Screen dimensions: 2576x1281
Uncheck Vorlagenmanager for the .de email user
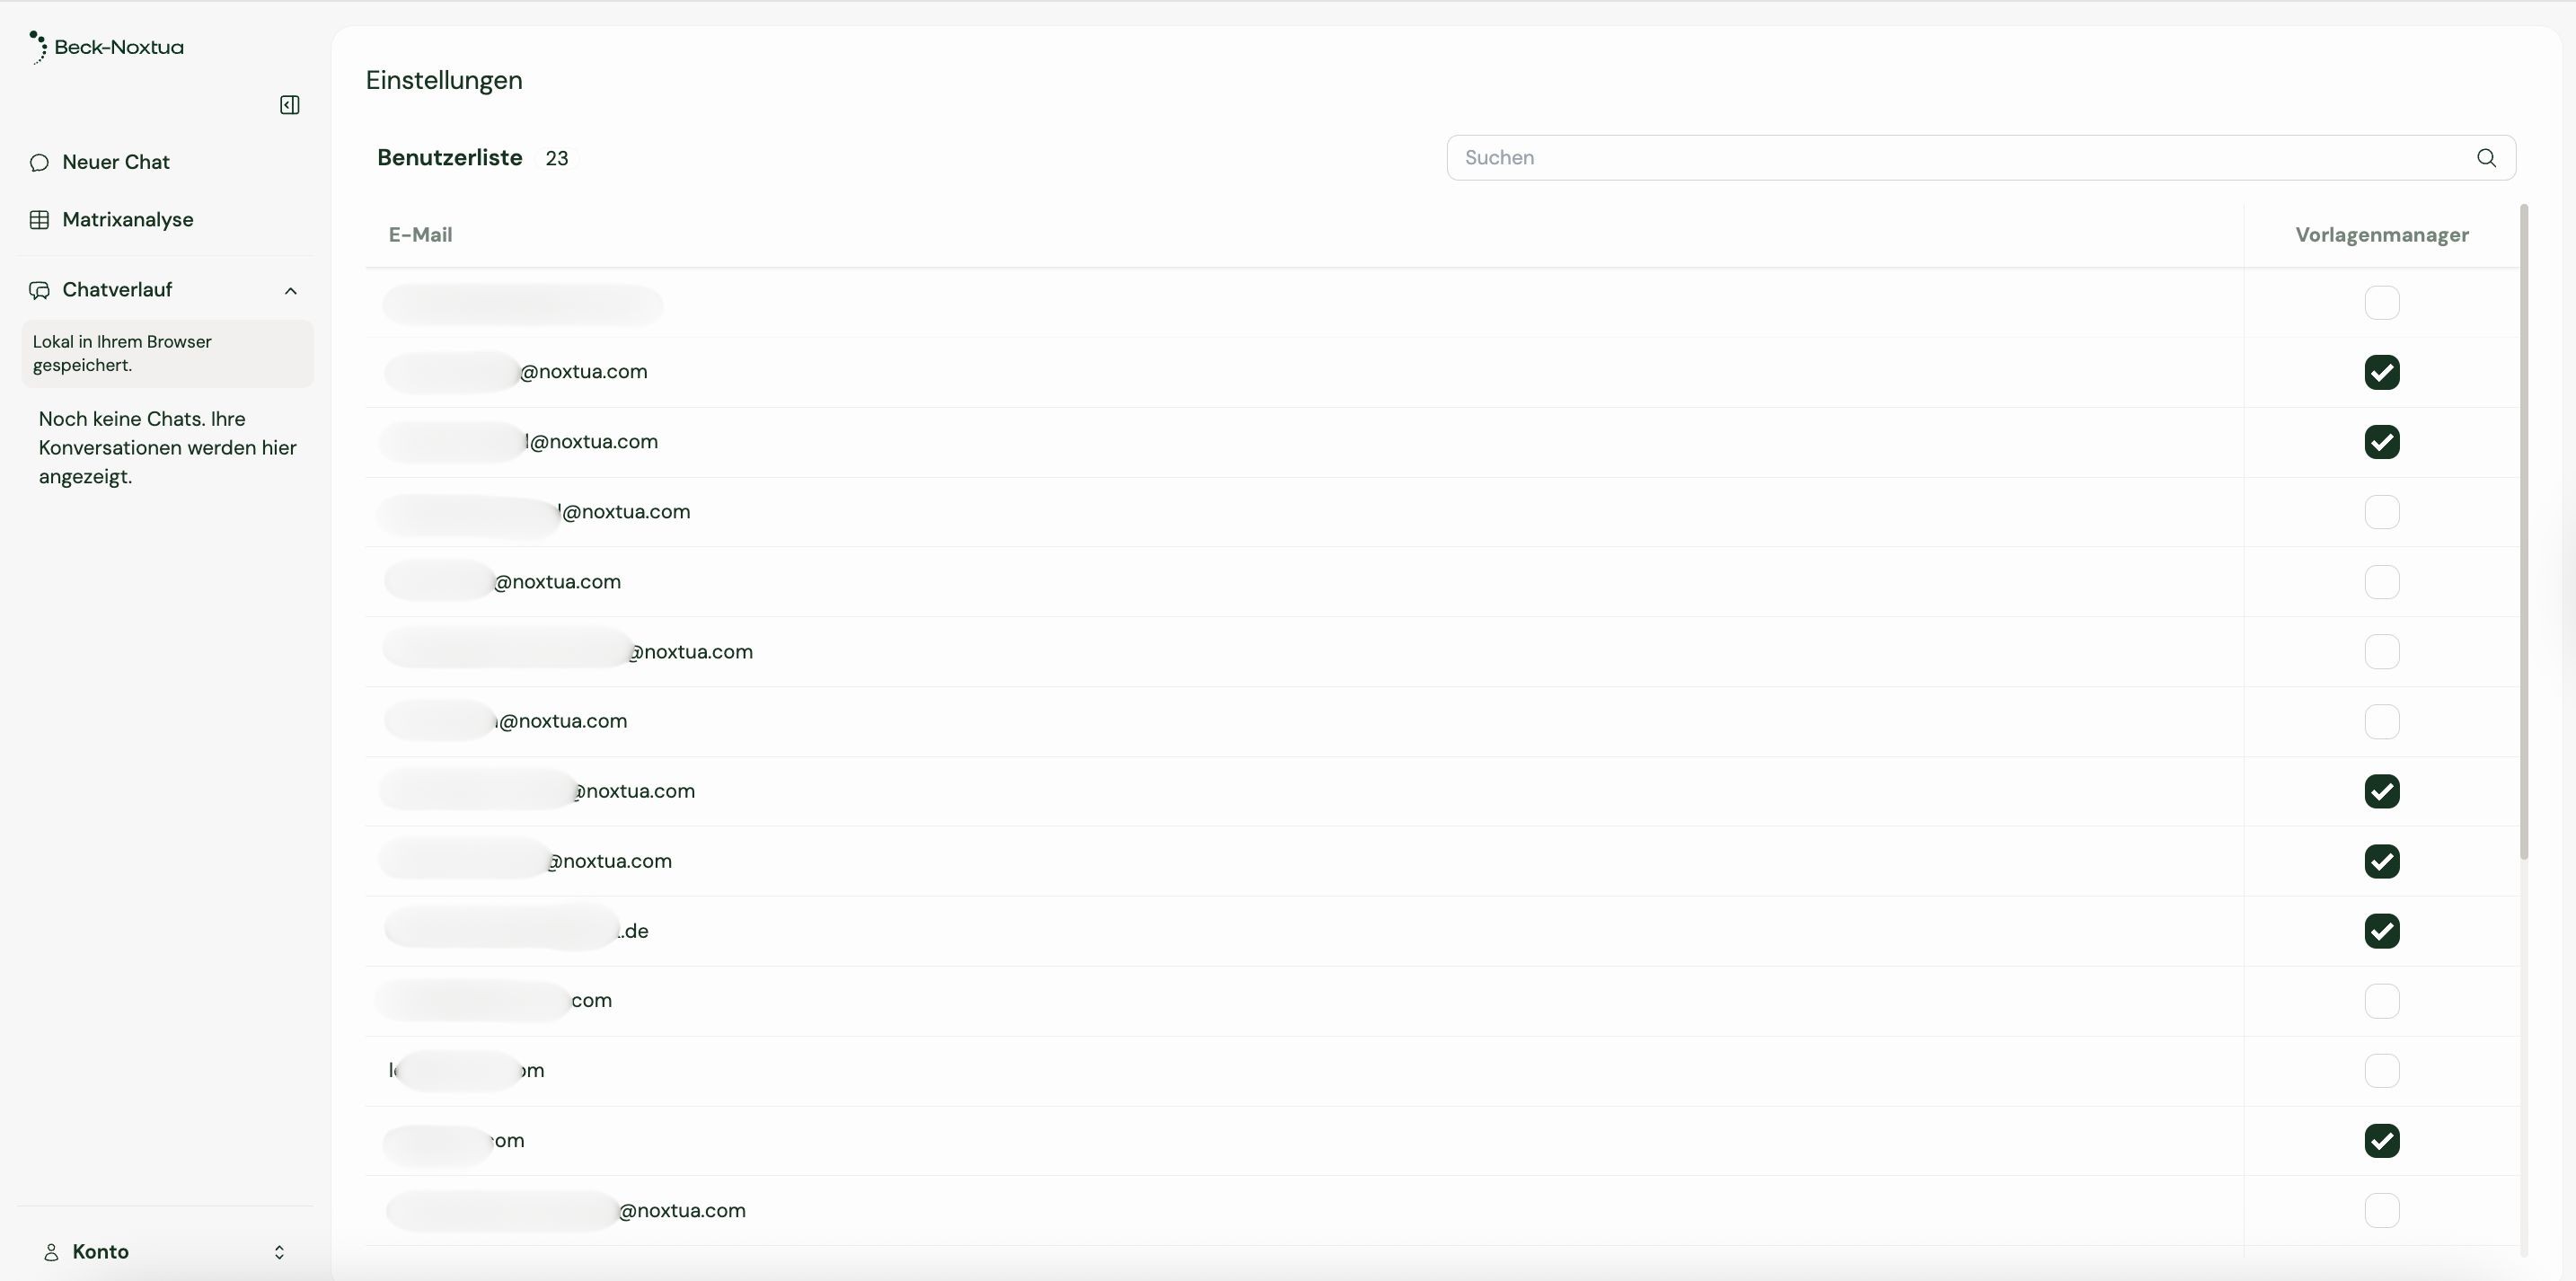2381,931
